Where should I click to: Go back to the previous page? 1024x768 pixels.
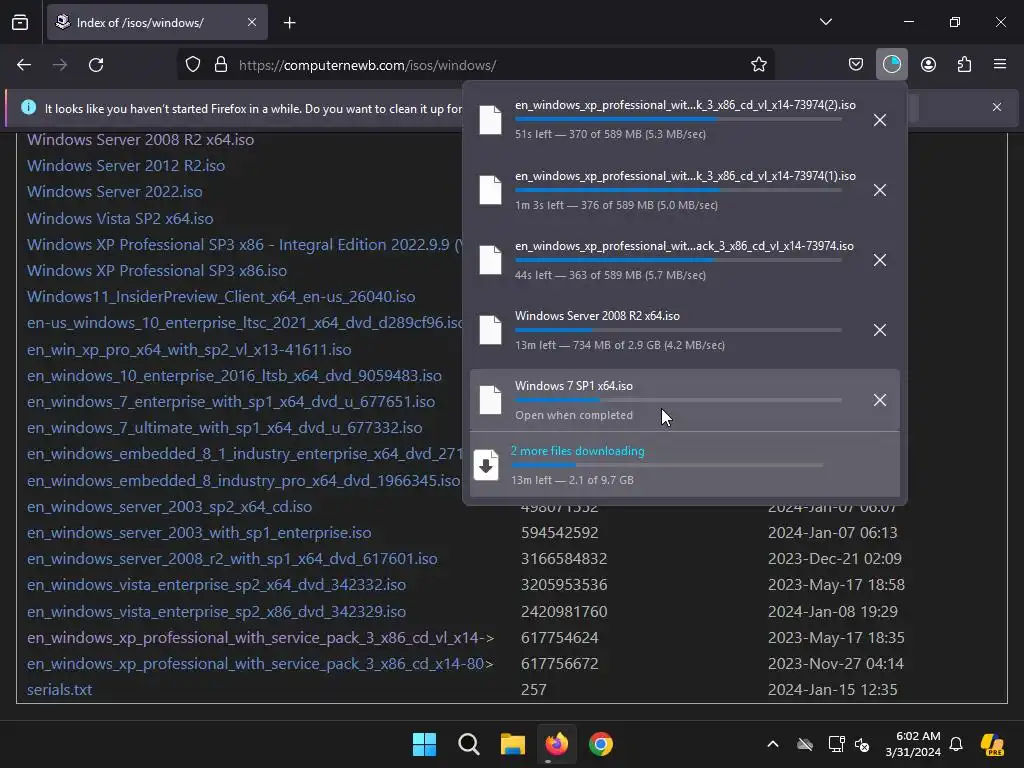(24, 65)
